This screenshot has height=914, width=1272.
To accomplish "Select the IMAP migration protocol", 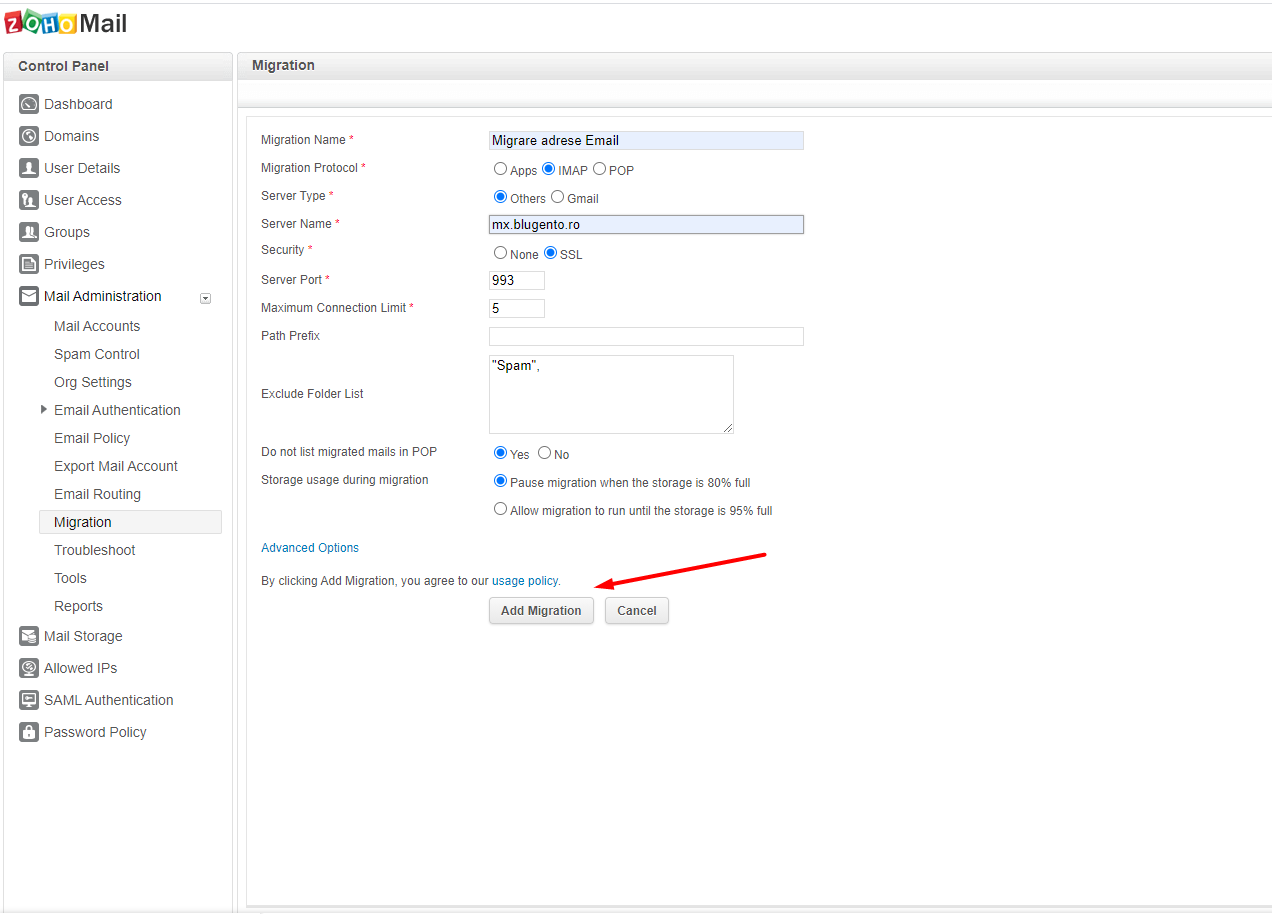I will point(548,169).
